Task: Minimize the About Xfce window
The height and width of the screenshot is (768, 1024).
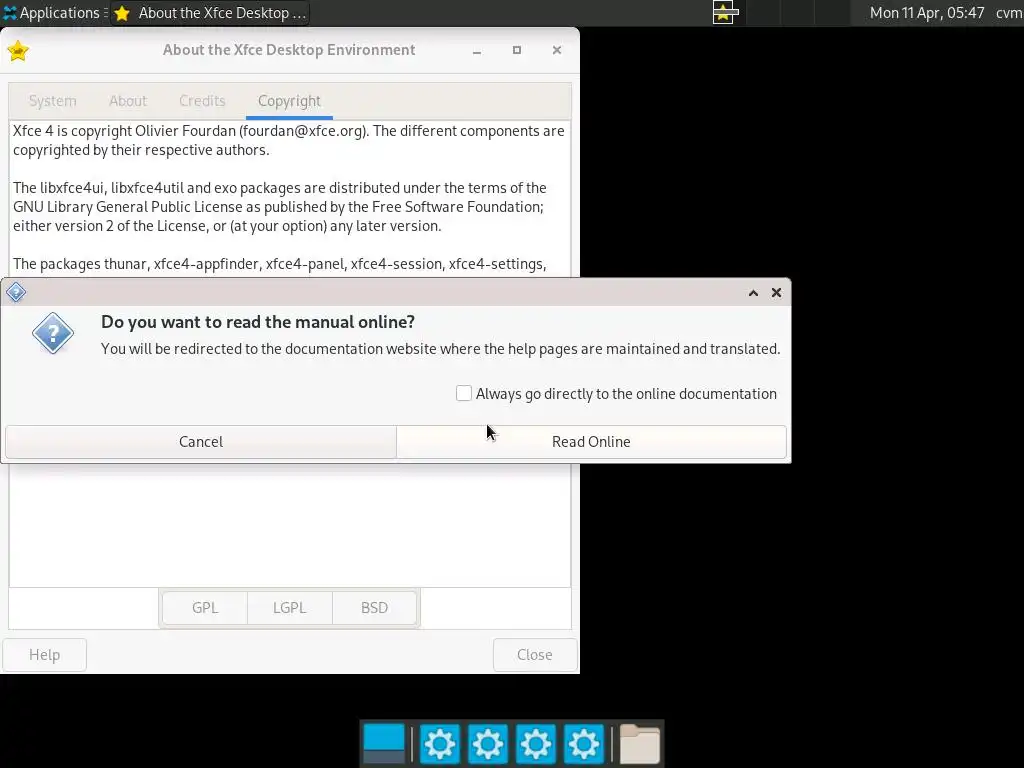Action: point(477,50)
